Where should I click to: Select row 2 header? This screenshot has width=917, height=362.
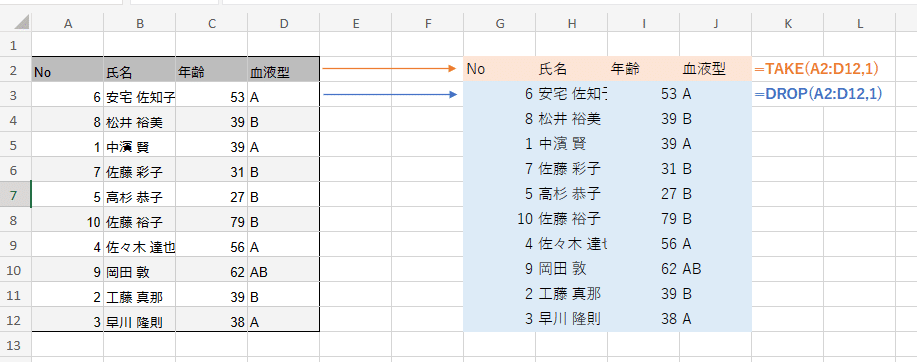(x=16, y=70)
